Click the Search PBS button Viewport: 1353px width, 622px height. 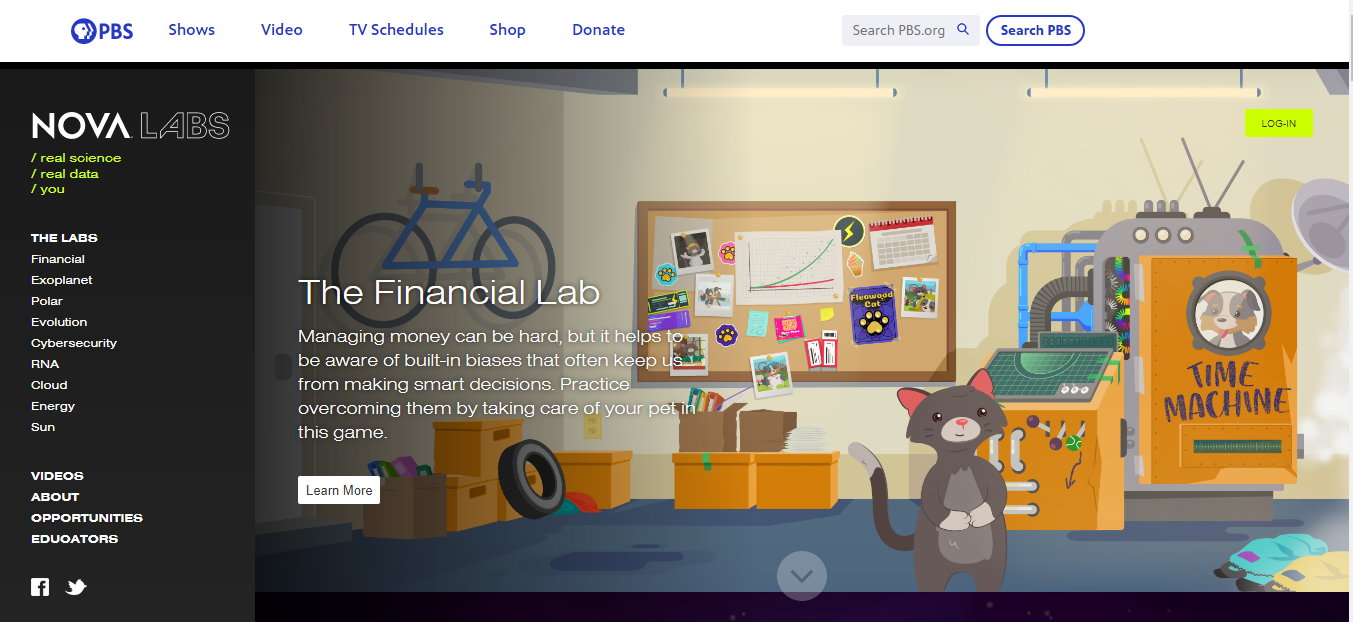click(1035, 30)
